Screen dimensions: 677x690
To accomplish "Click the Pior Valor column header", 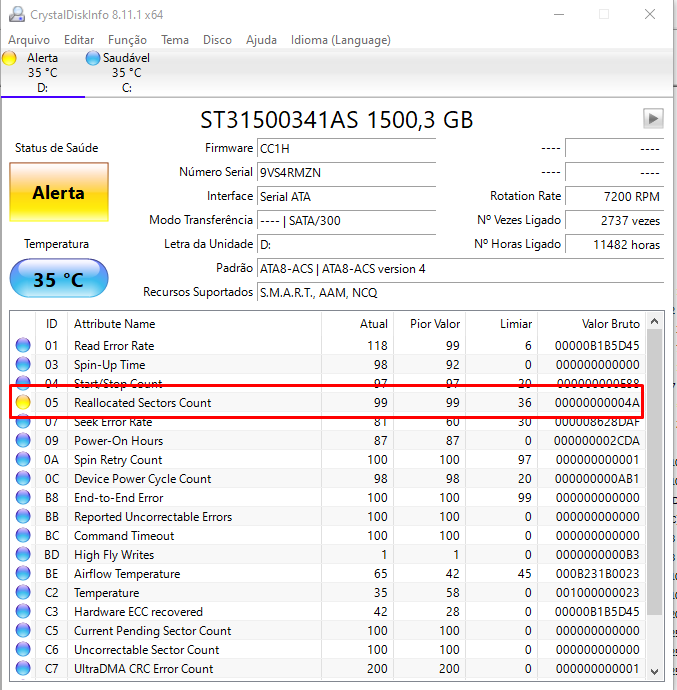I will pos(430,324).
